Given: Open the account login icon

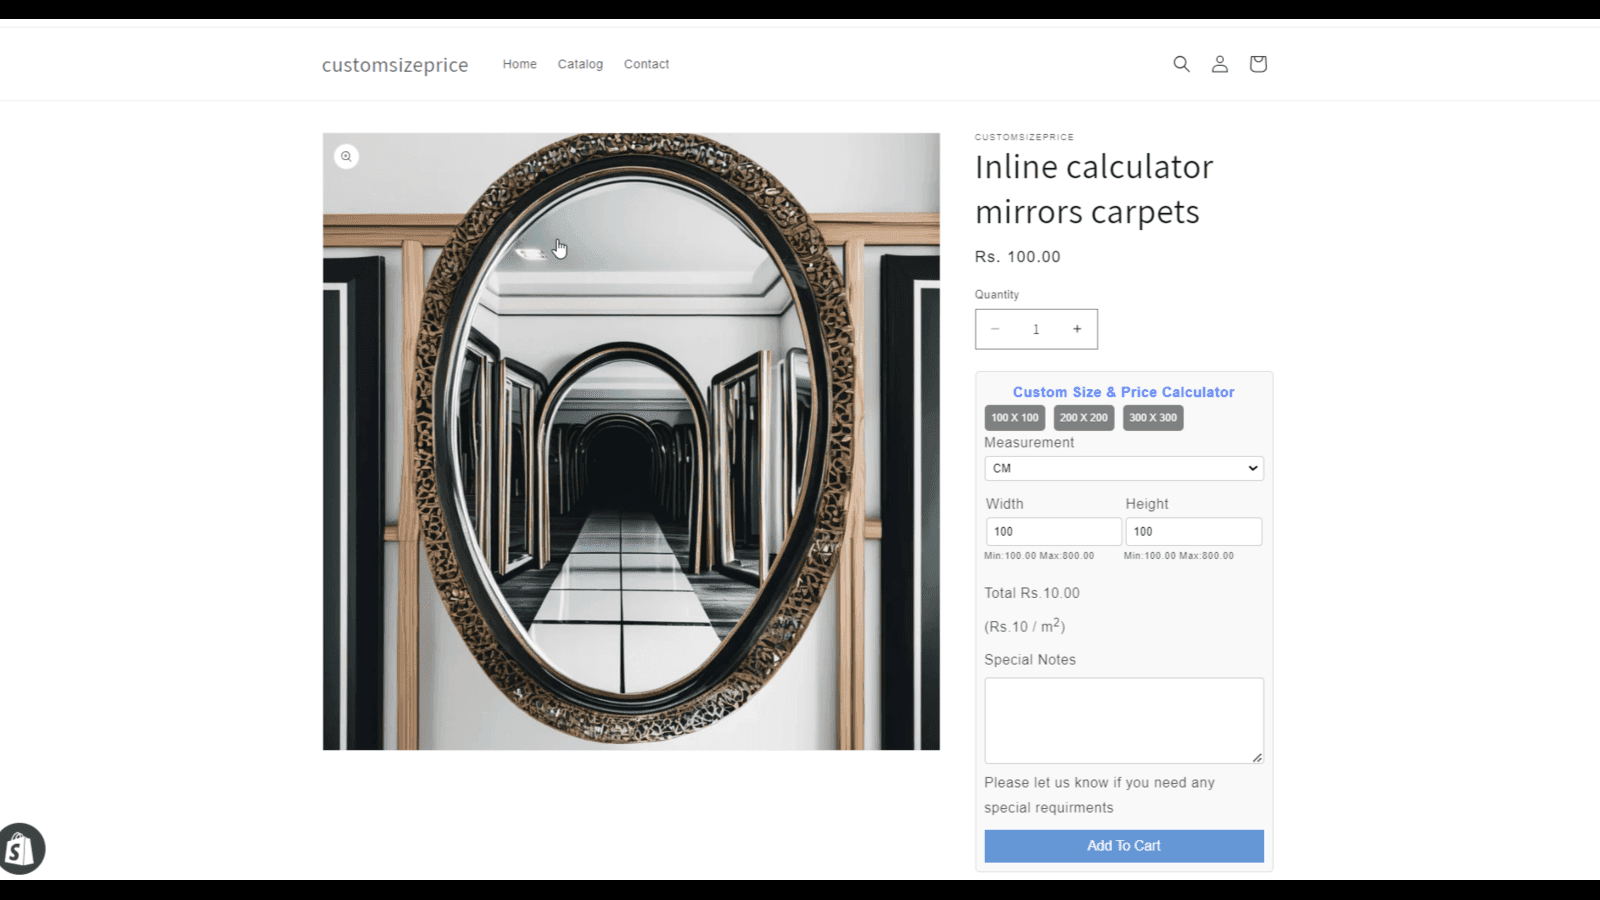Looking at the screenshot, I should point(1219,64).
